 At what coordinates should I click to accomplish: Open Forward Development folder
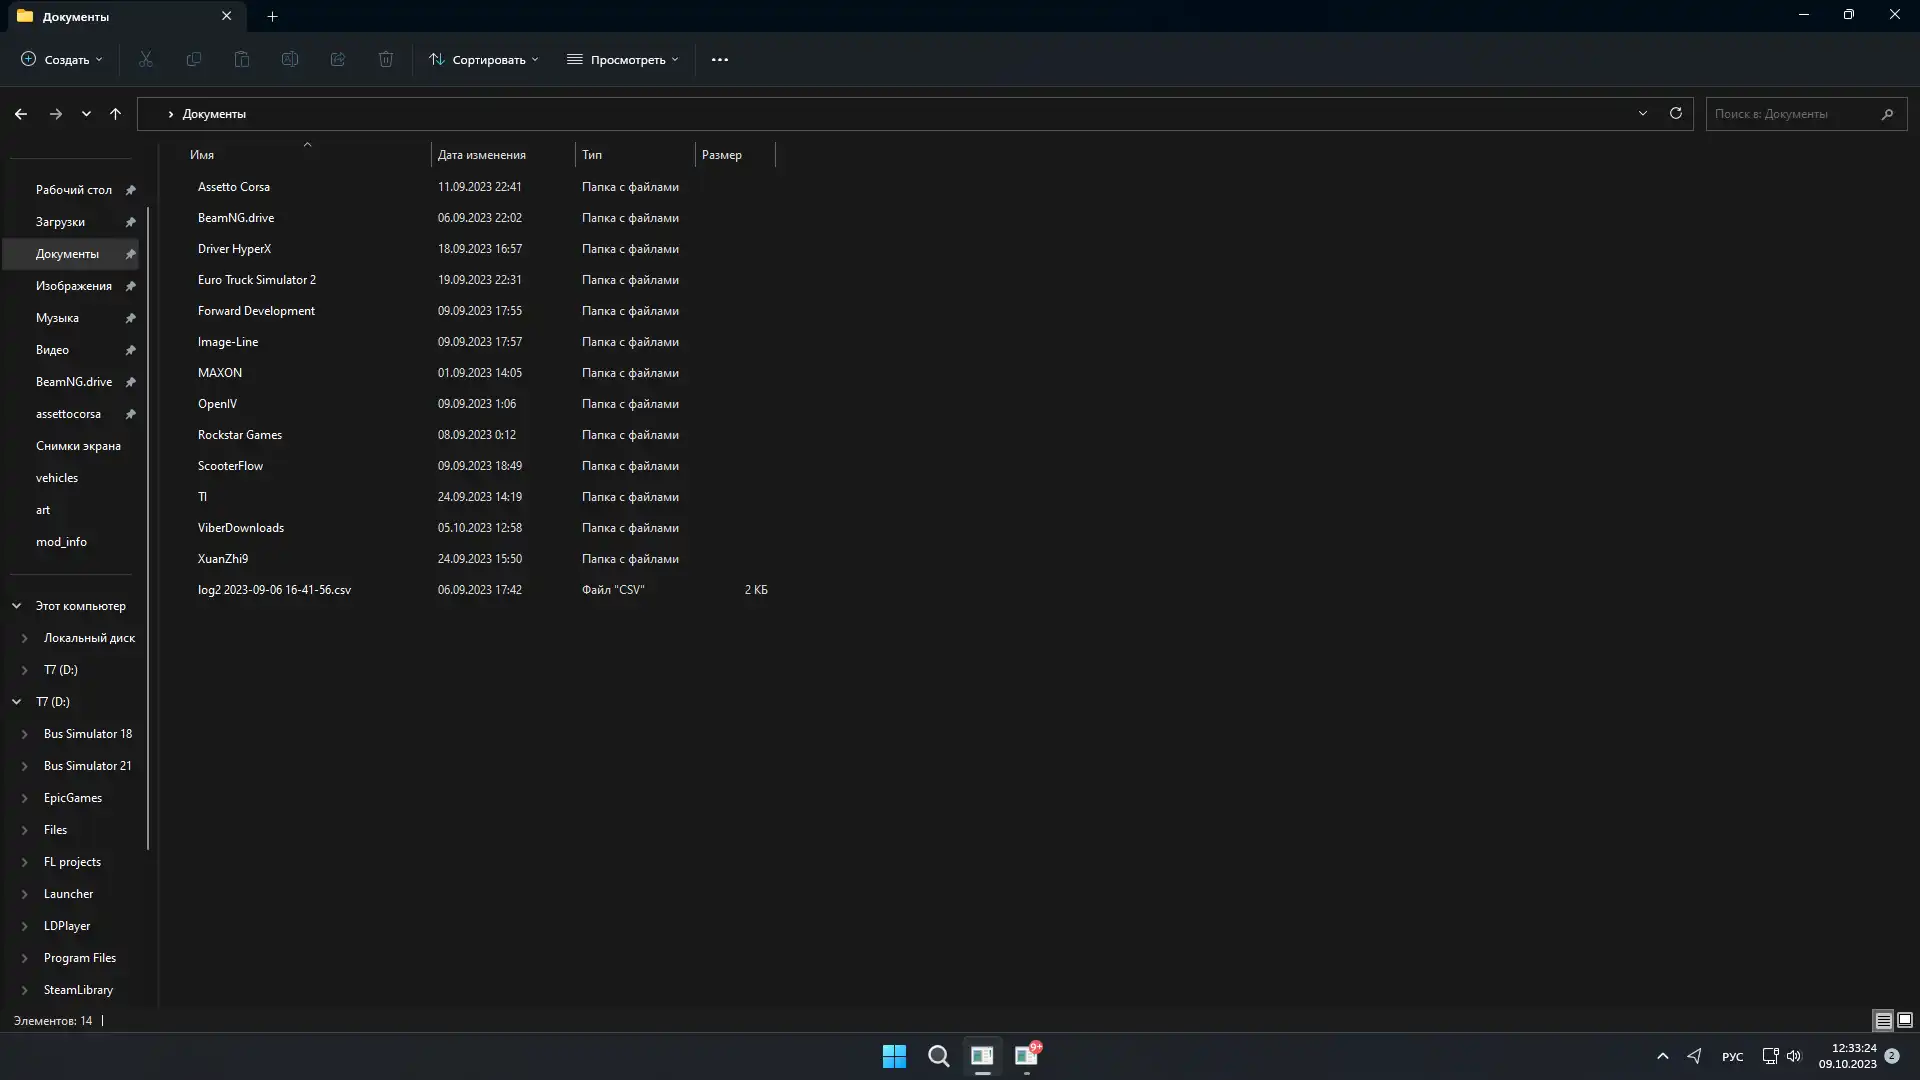(x=256, y=310)
